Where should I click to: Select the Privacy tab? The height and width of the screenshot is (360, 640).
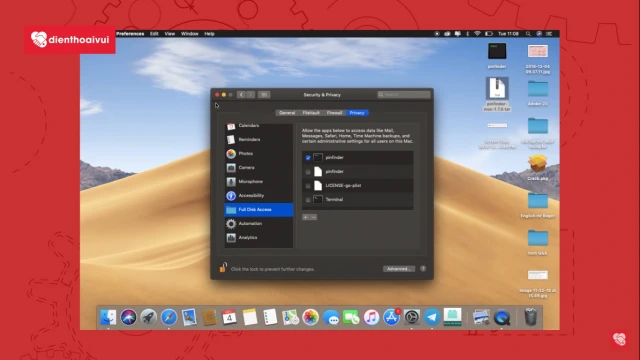click(x=357, y=113)
